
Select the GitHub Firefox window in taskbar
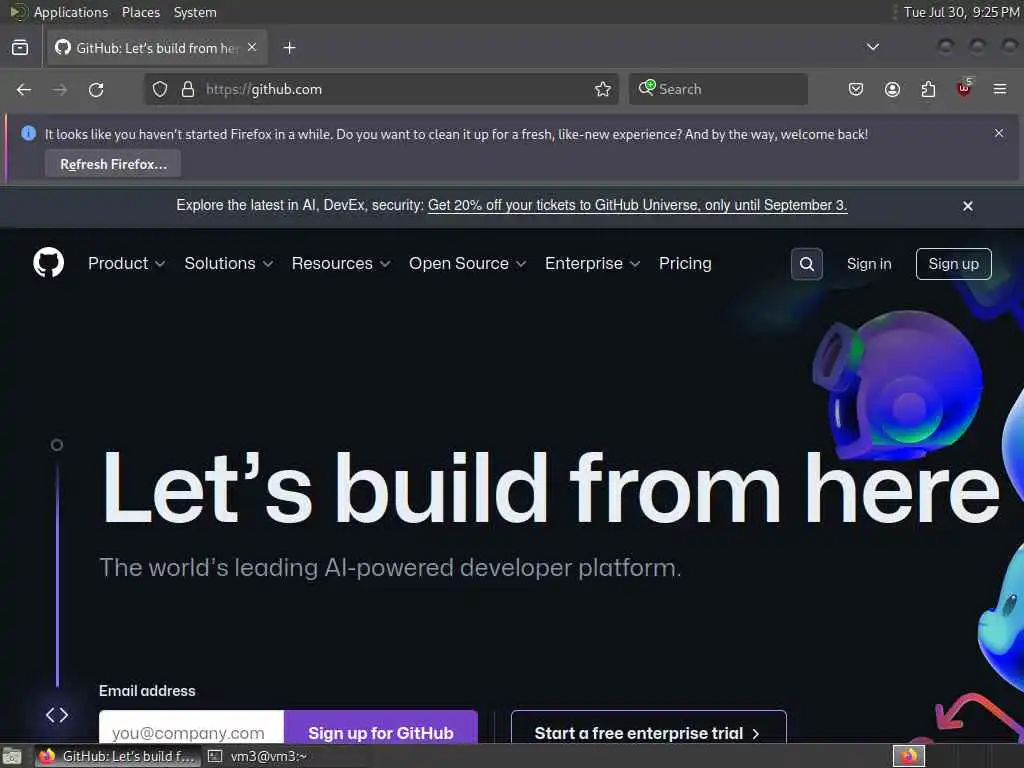point(117,756)
